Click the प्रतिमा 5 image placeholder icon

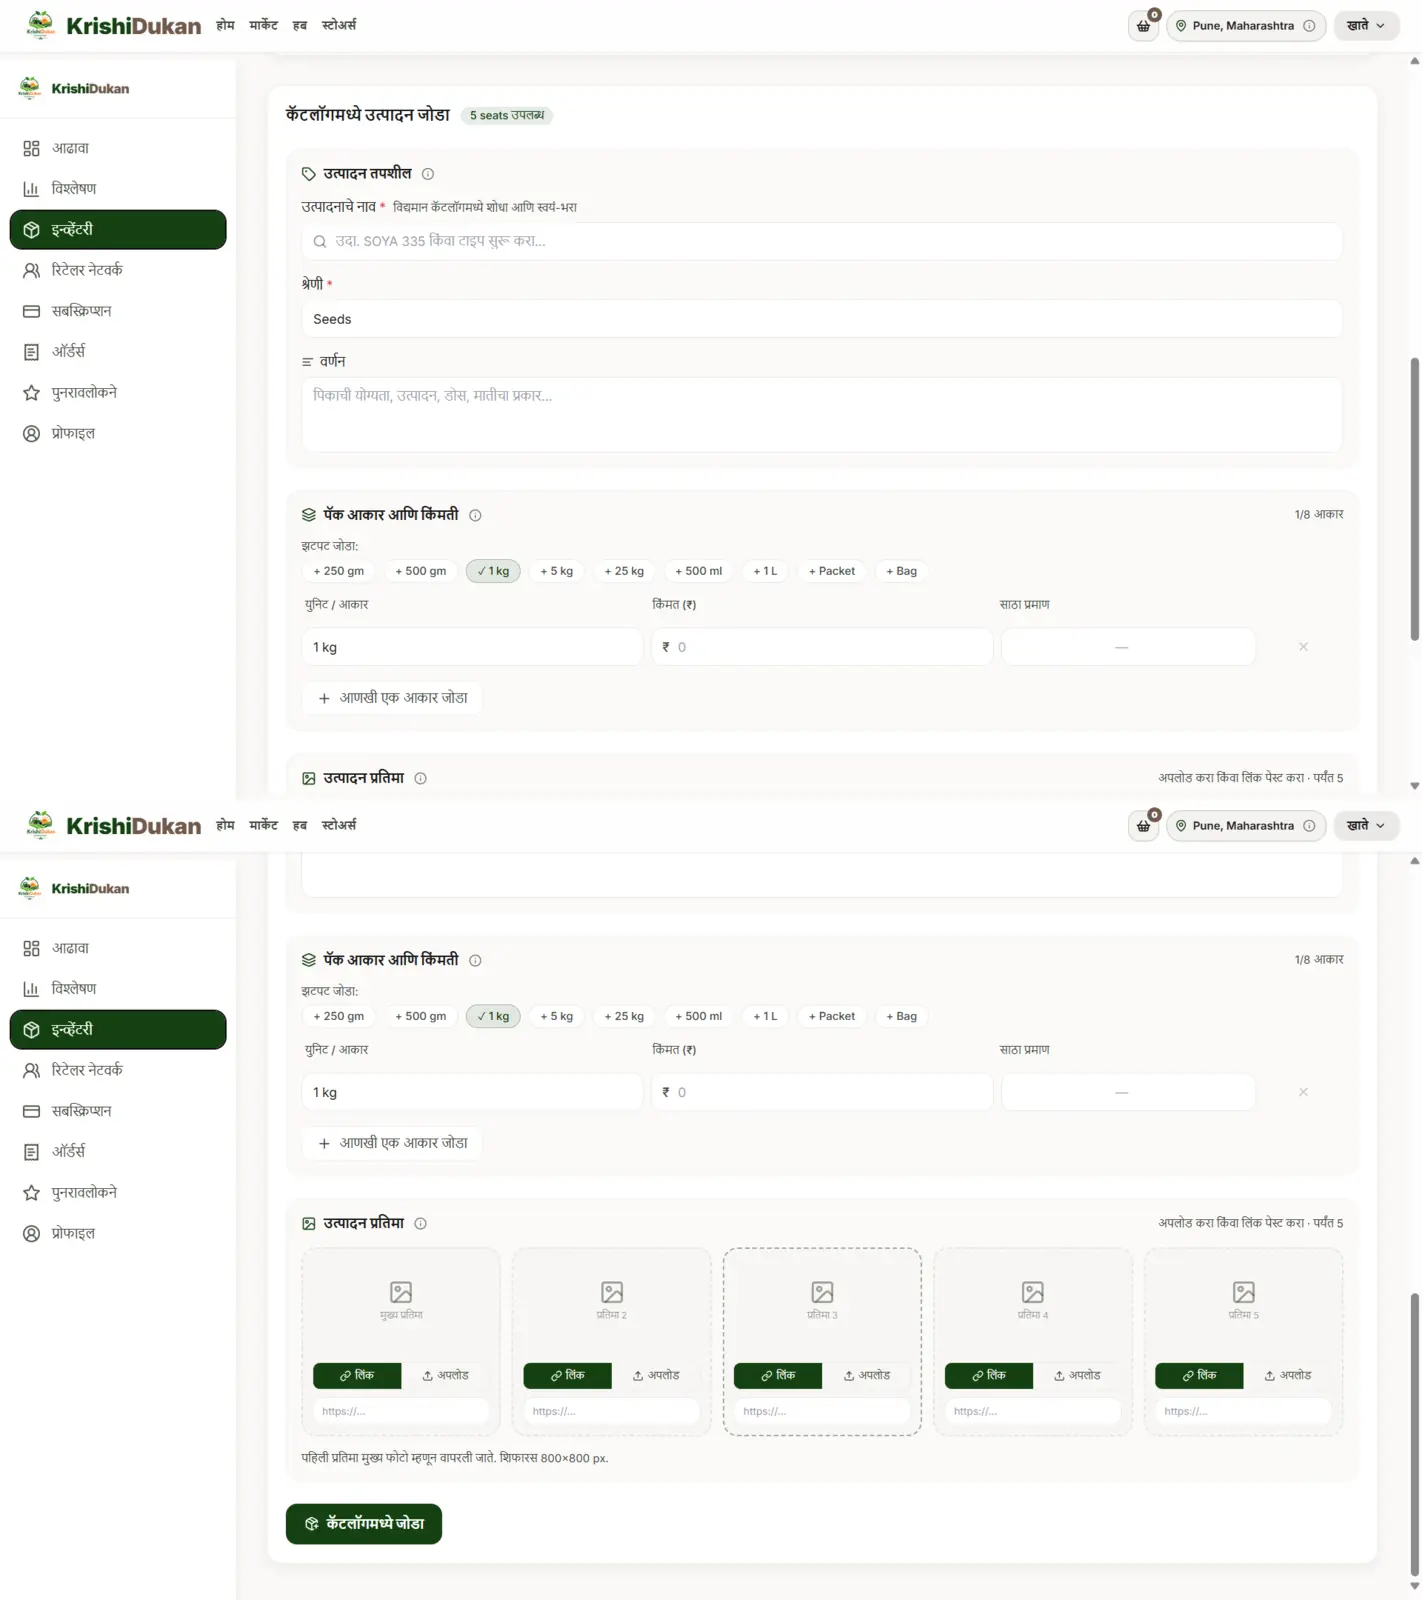pyautogui.click(x=1243, y=1292)
